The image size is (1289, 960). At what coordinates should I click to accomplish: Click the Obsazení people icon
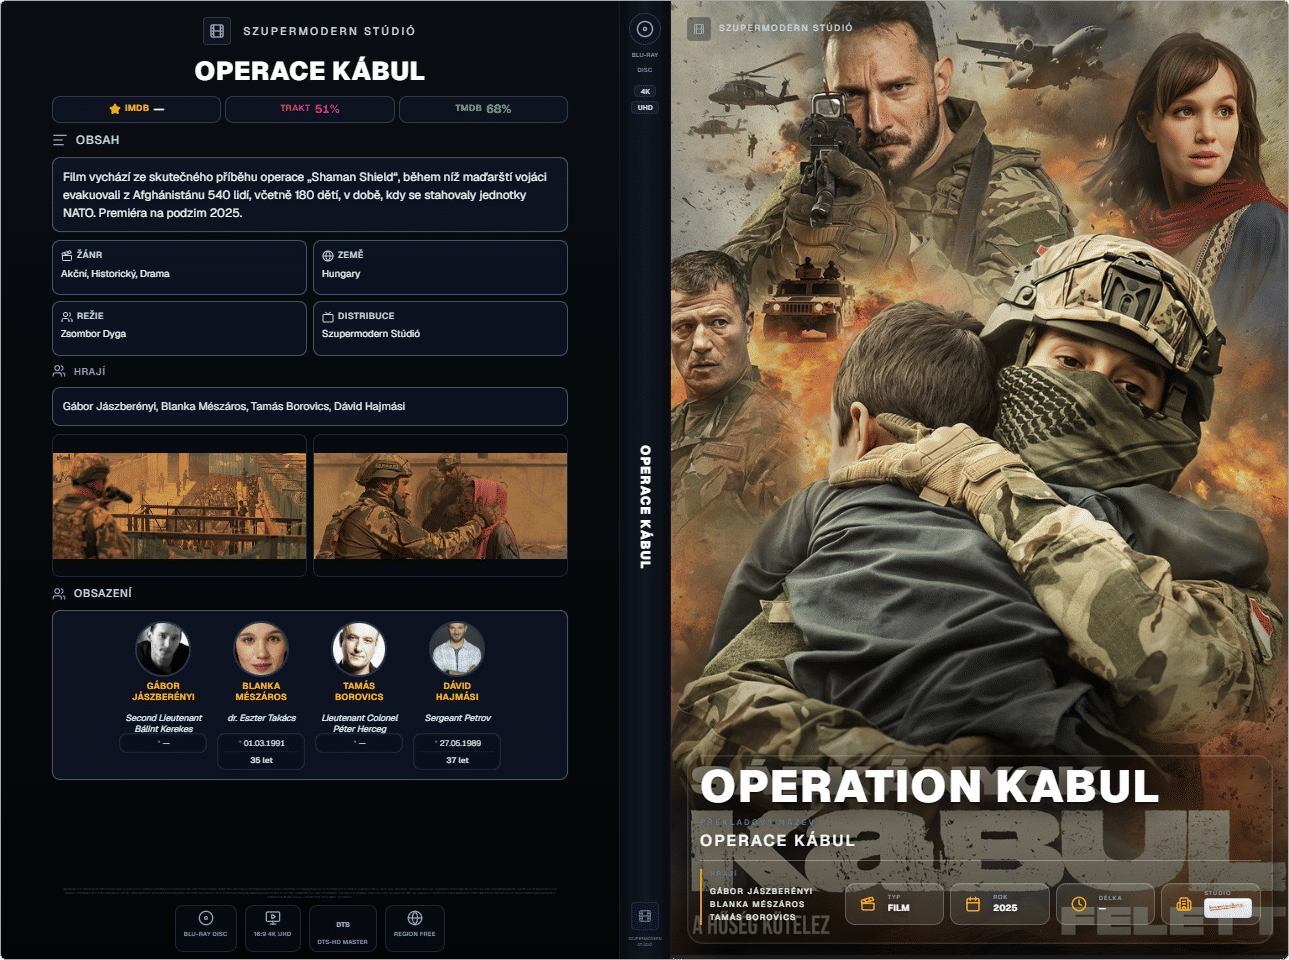59,593
